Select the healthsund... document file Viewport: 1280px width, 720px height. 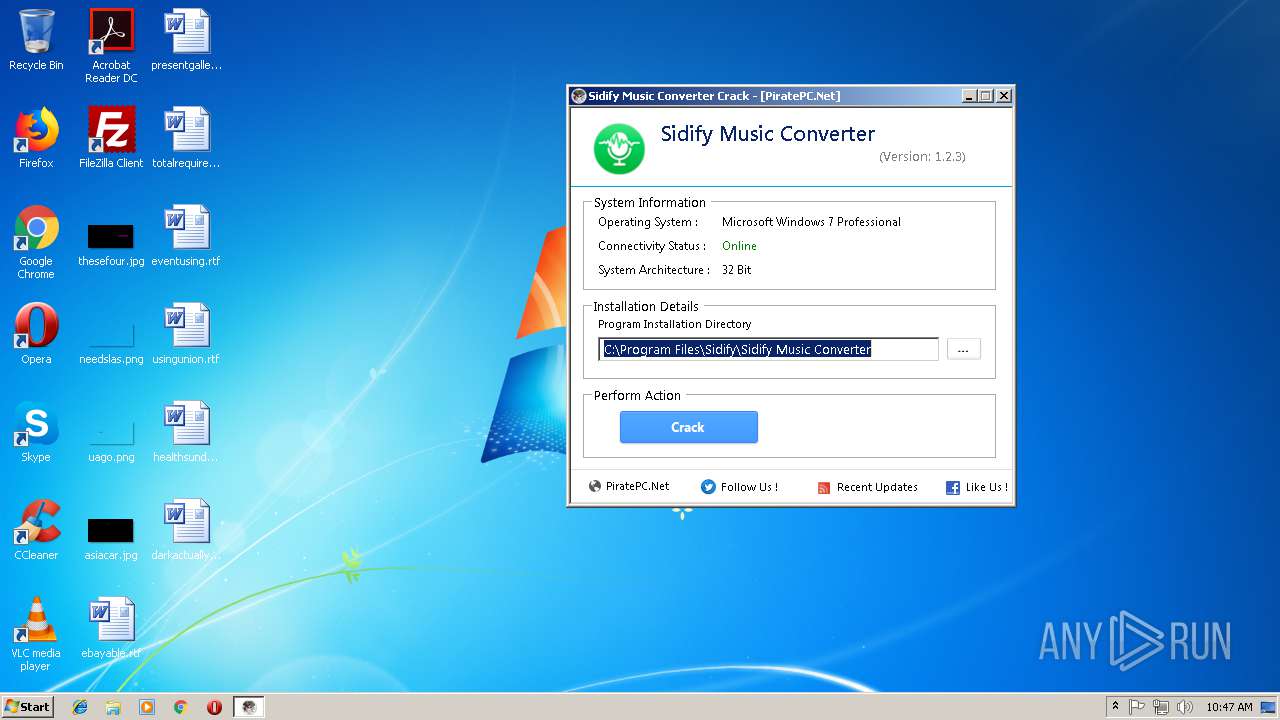186,432
